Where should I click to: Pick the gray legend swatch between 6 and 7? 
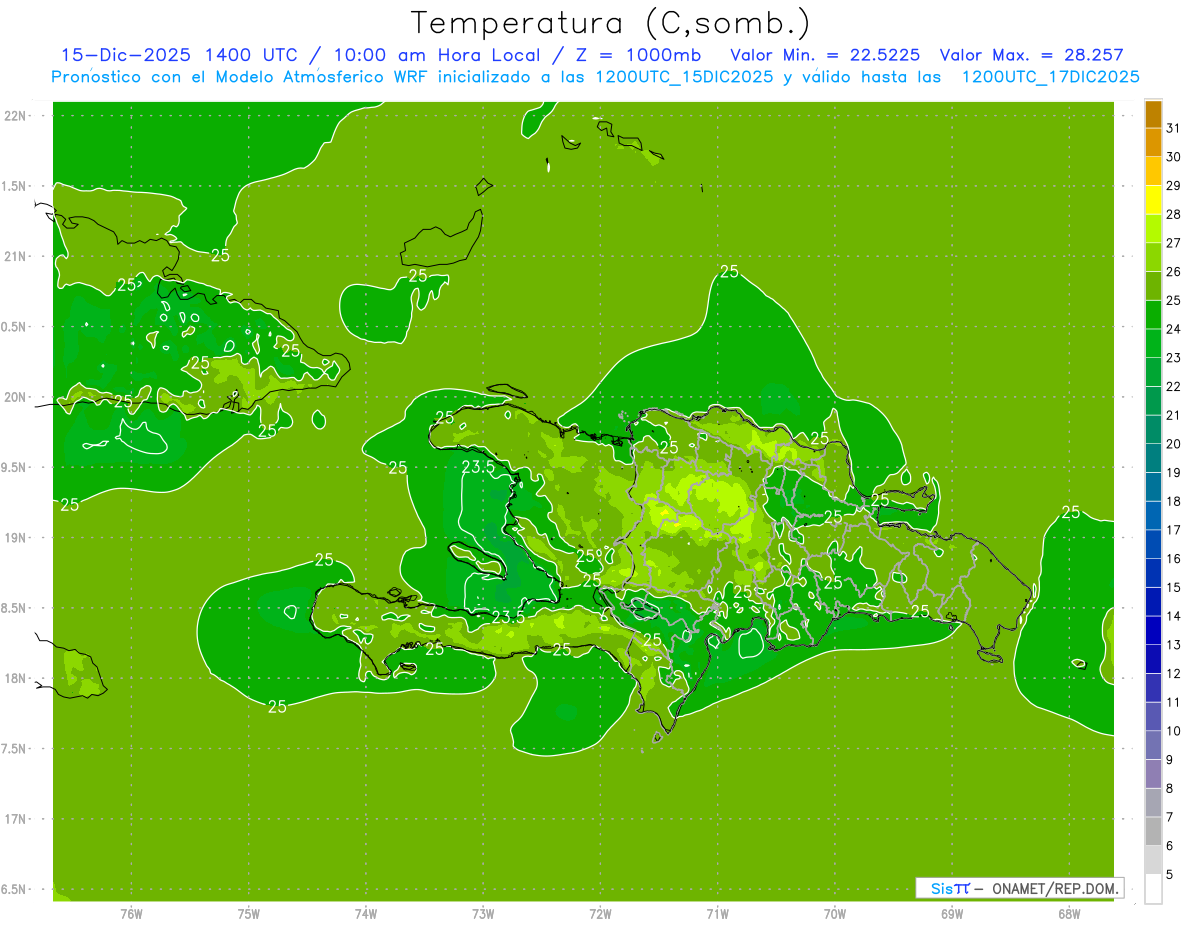click(1153, 831)
